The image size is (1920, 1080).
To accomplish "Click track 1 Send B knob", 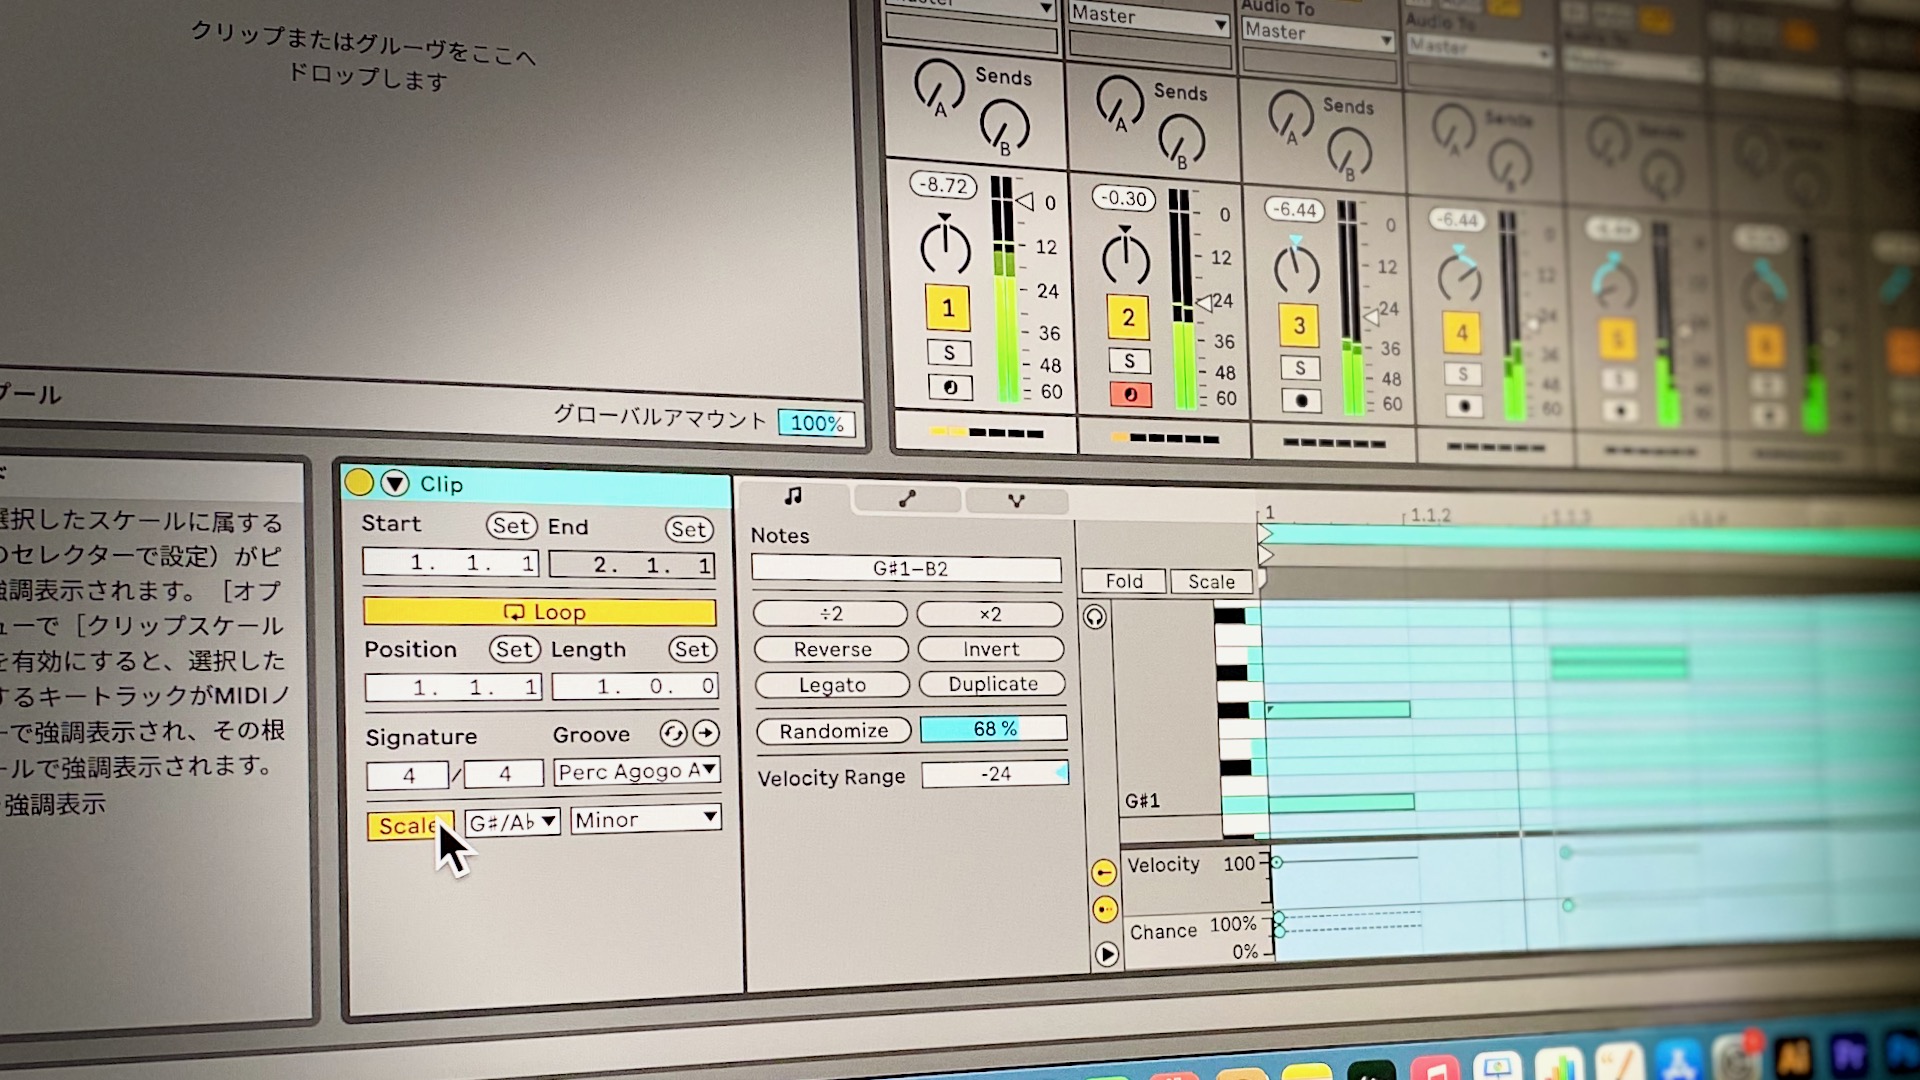I will coord(1004,128).
